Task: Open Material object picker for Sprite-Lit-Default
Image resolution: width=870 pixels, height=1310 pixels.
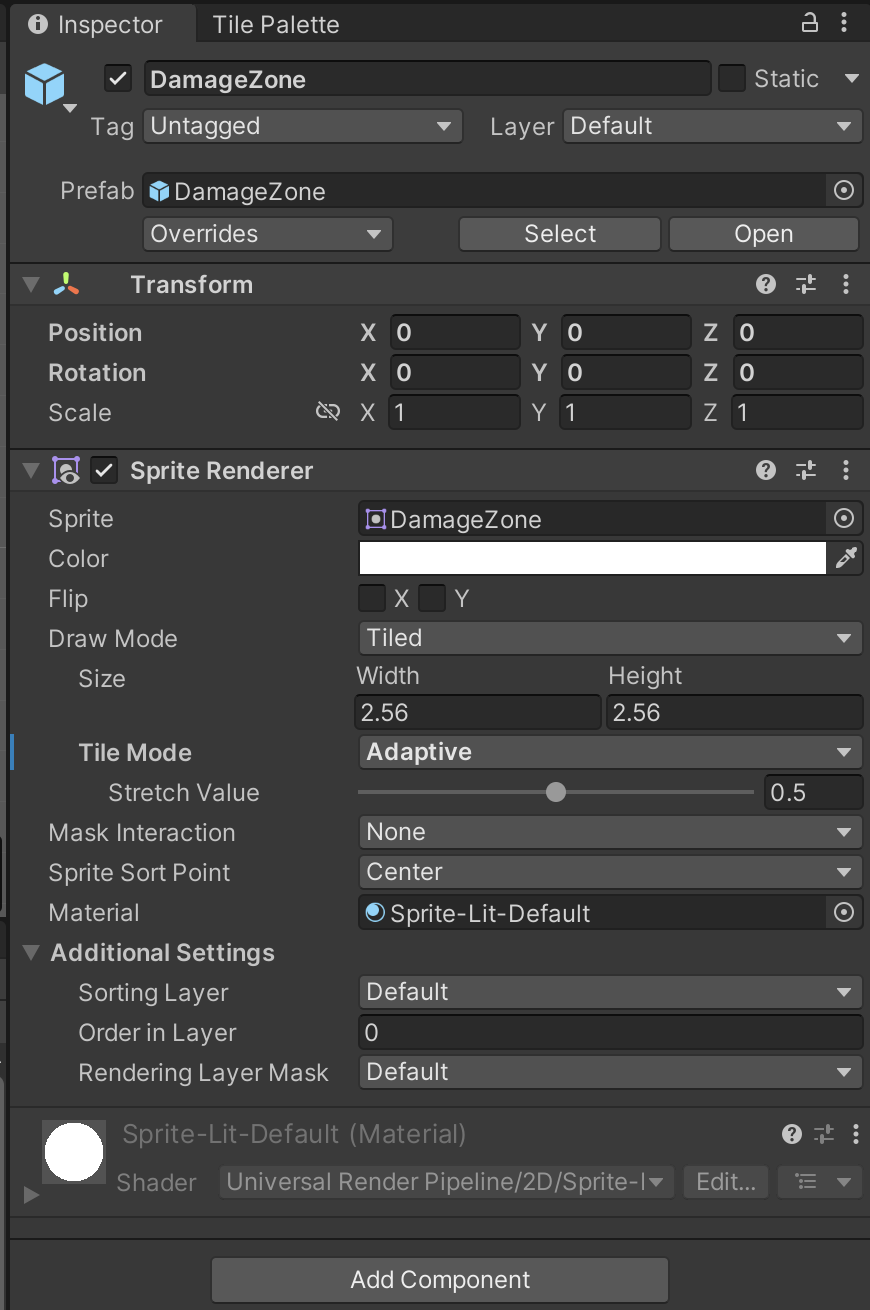Action: coord(844,912)
